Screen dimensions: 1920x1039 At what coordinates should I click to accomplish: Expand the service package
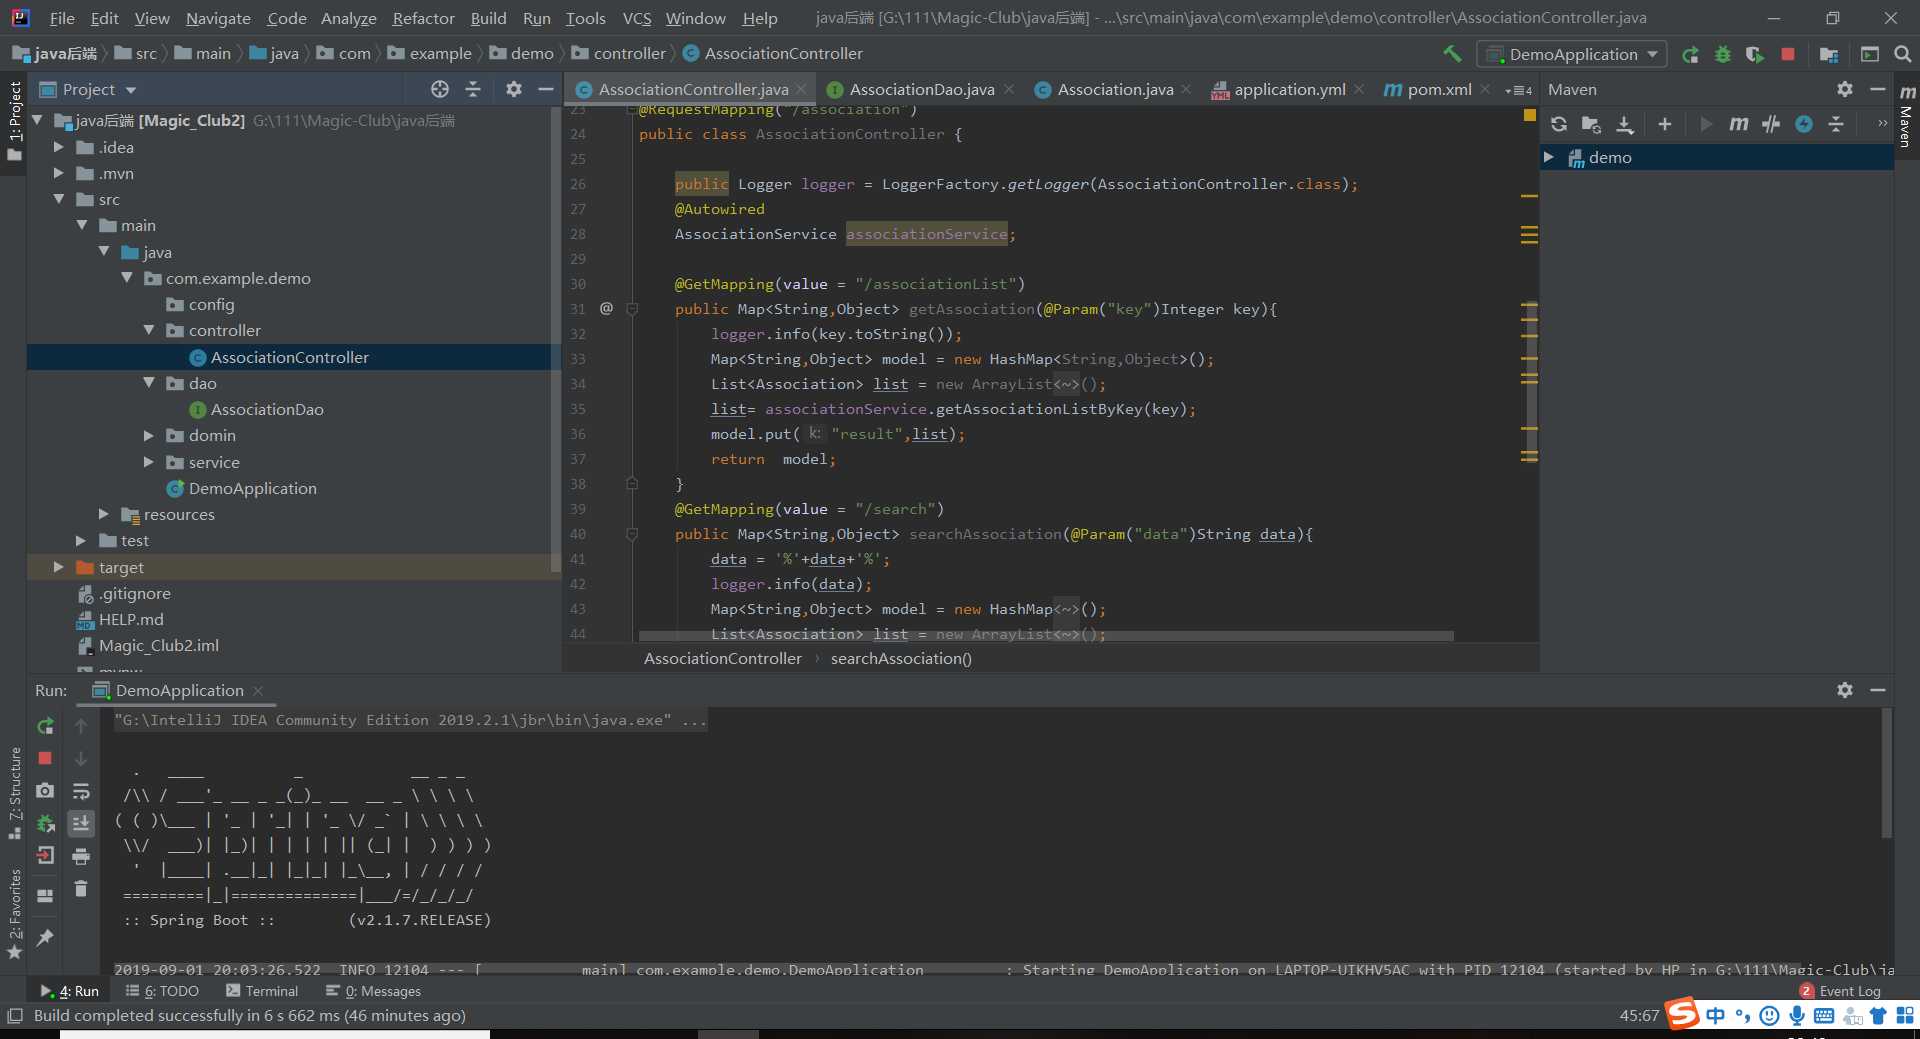[x=149, y=462]
